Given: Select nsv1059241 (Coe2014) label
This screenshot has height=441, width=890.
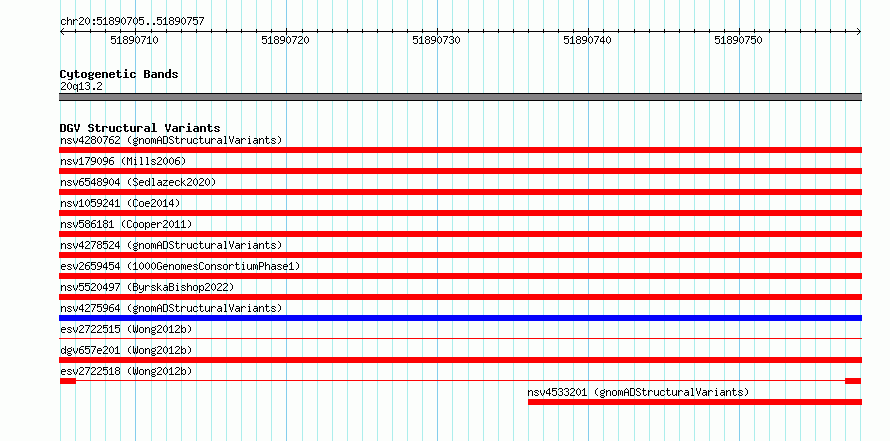Looking at the screenshot, I should click(x=120, y=203).
